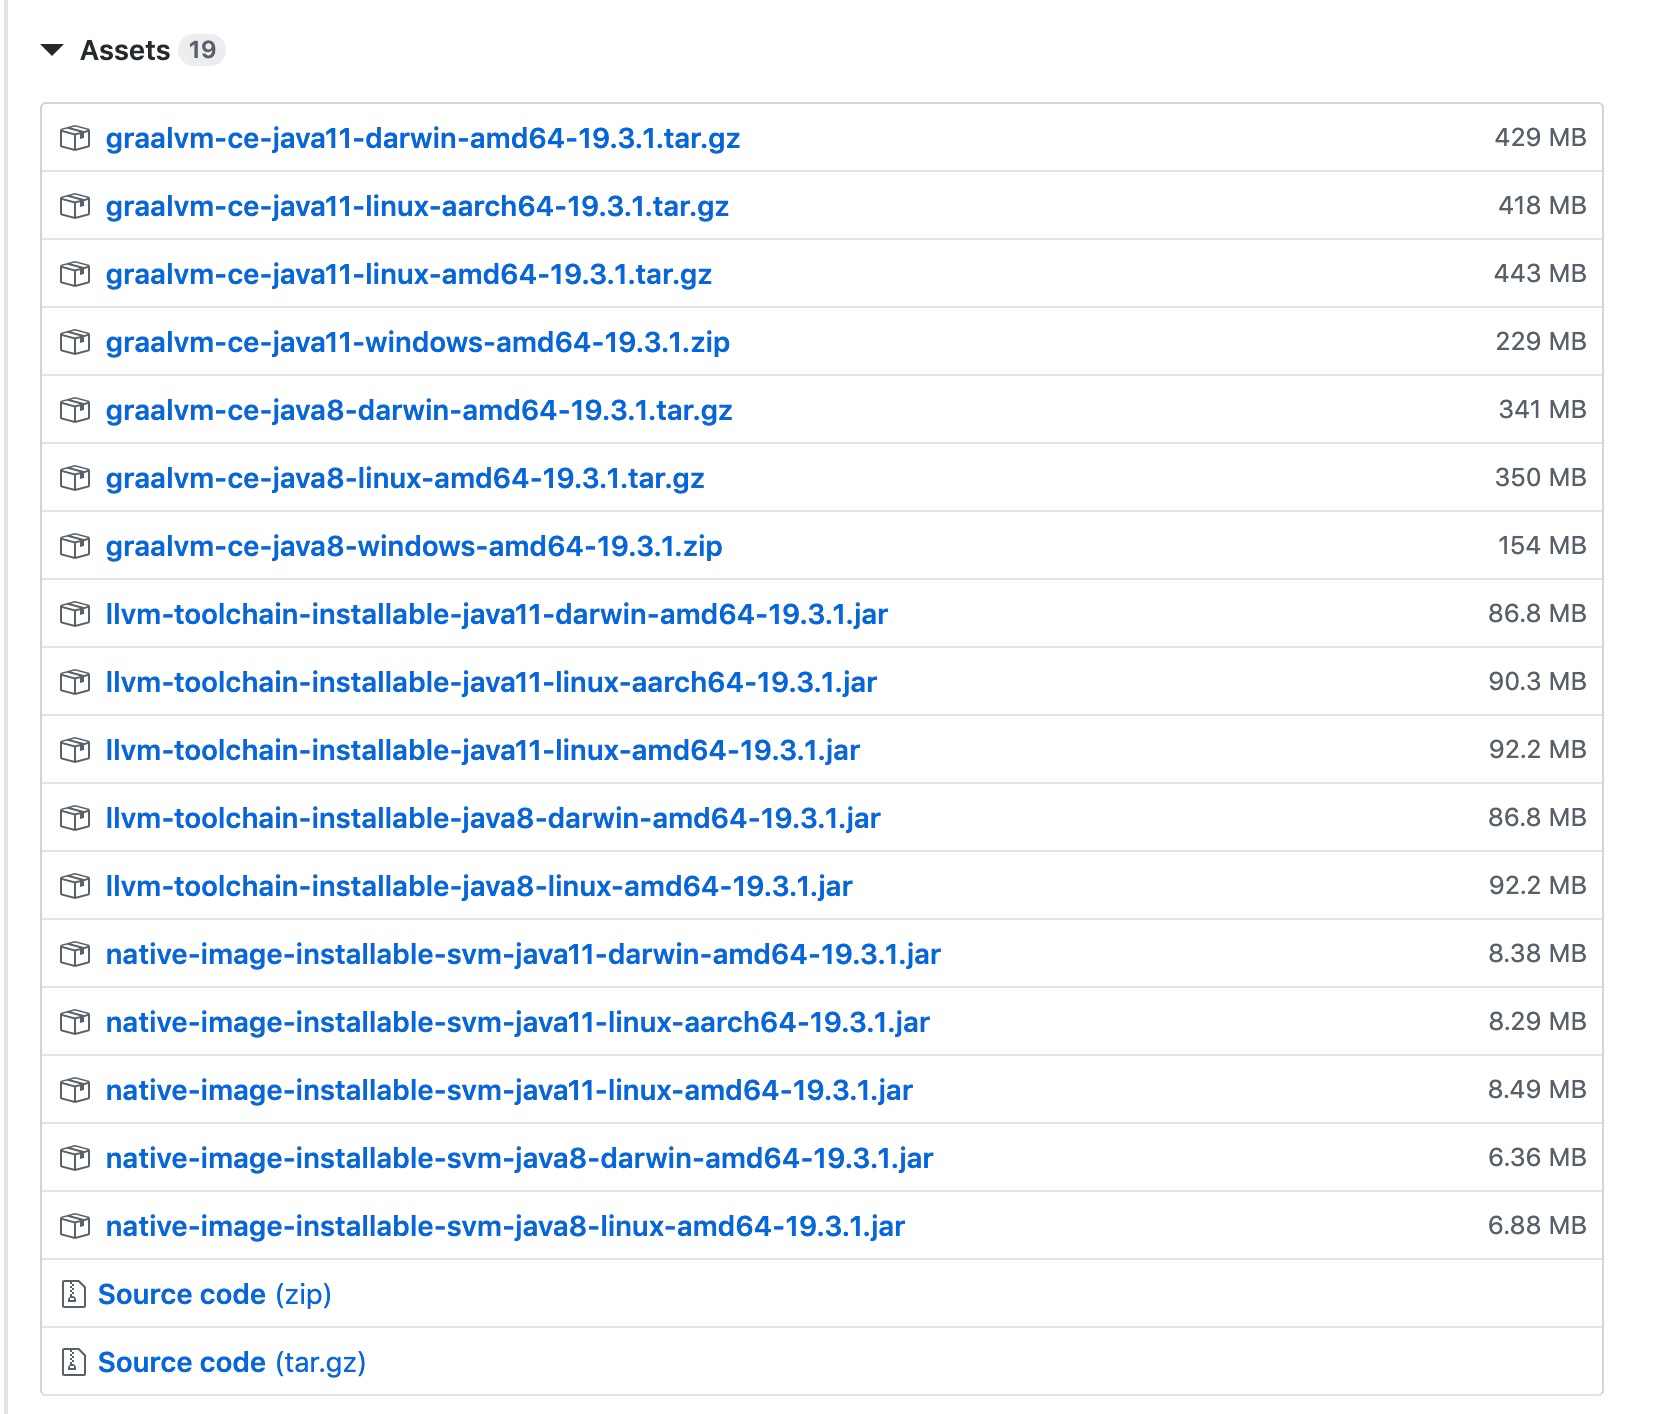
Task: Click package icon for llvm-toolchain java11 darwin jar
Action: (x=75, y=614)
